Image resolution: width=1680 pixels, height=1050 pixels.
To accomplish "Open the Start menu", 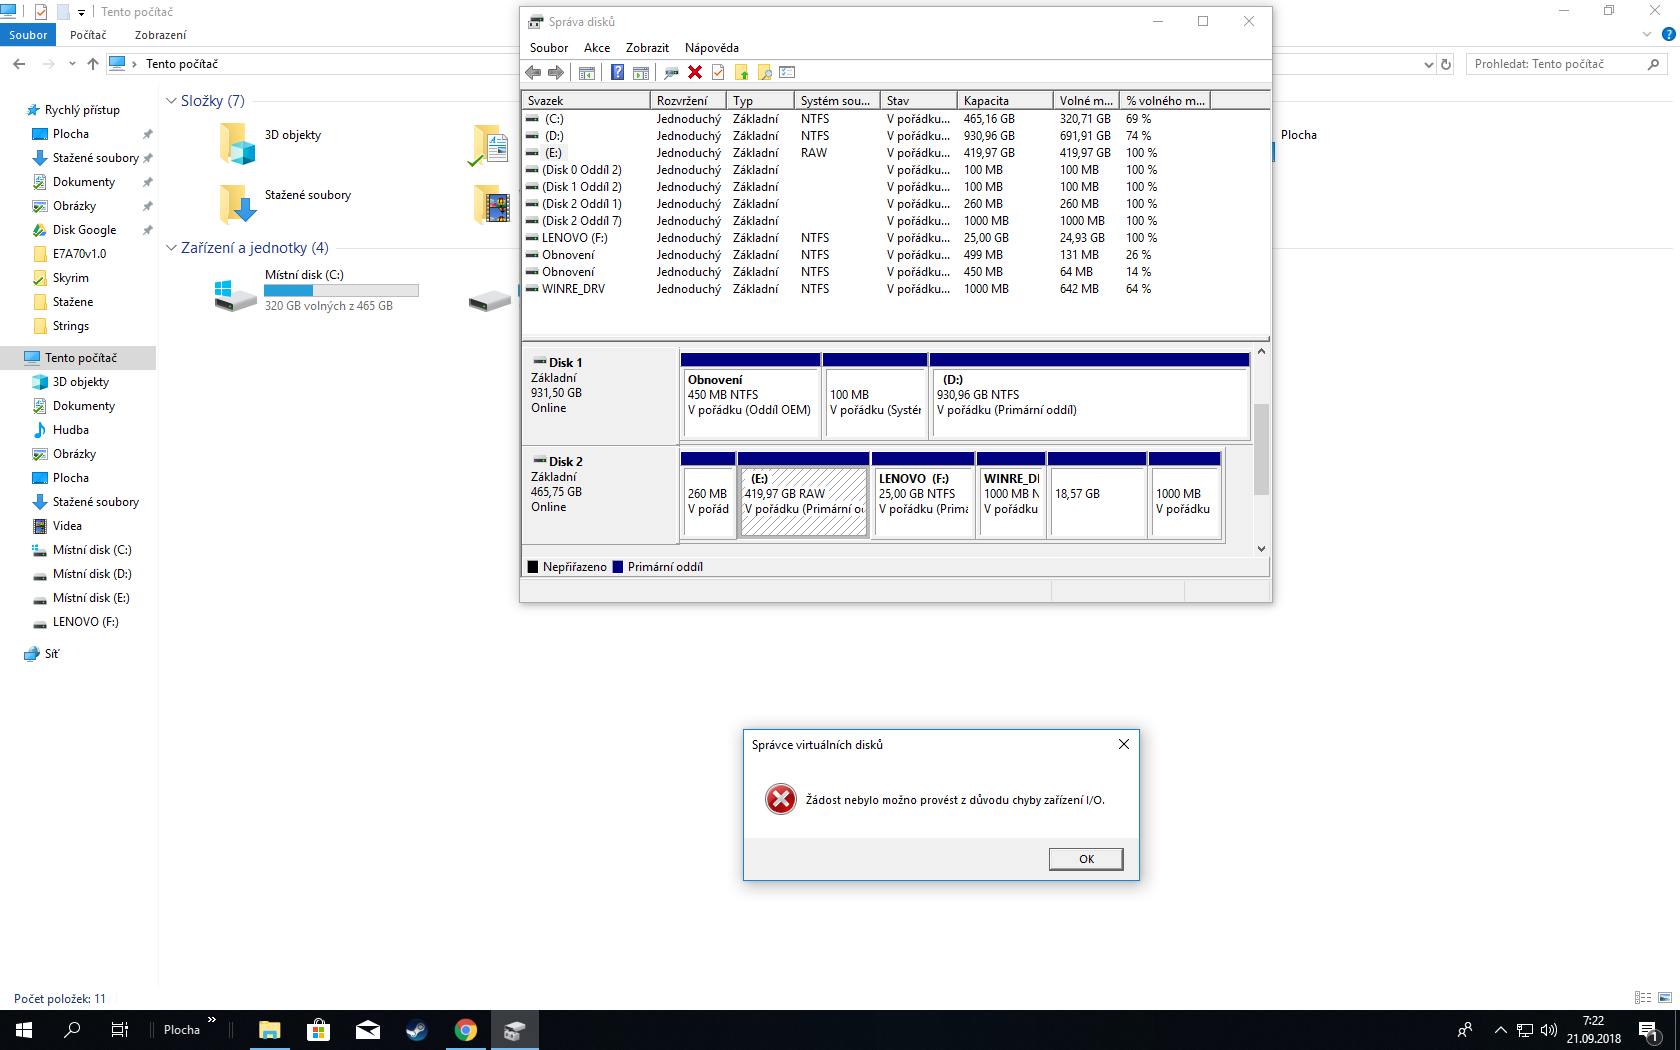I will click(24, 1030).
